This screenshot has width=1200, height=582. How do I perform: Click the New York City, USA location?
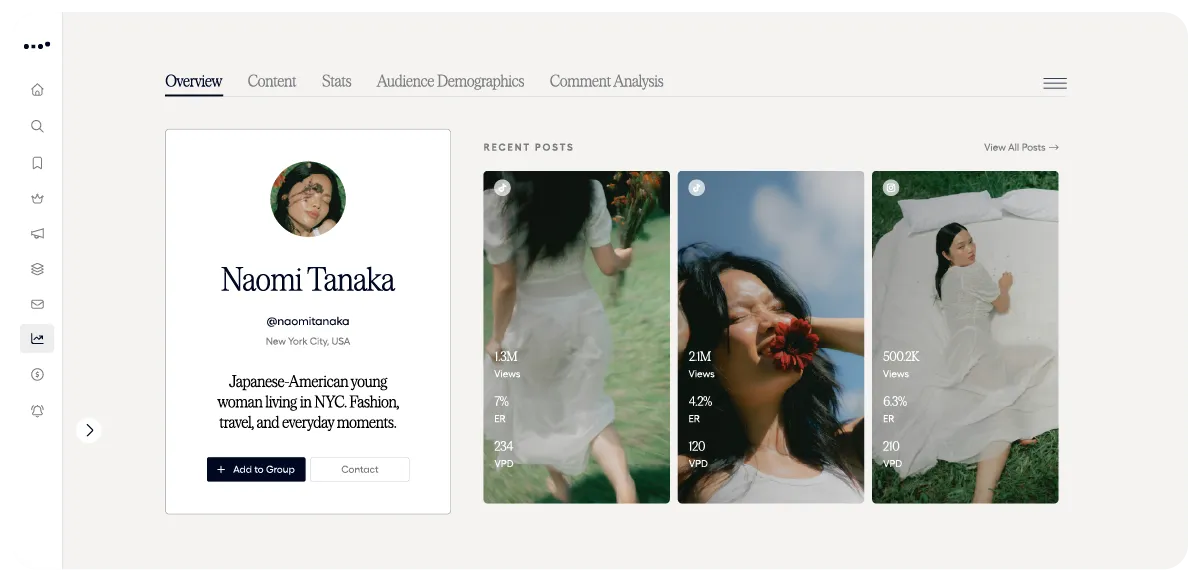(308, 342)
